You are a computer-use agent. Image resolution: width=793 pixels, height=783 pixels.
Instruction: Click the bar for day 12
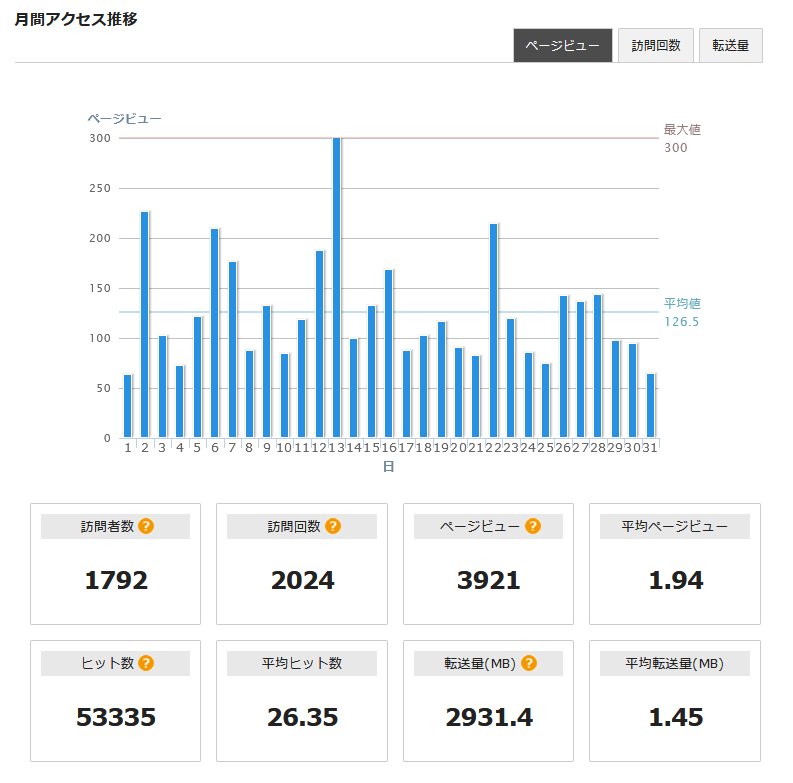(319, 344)
